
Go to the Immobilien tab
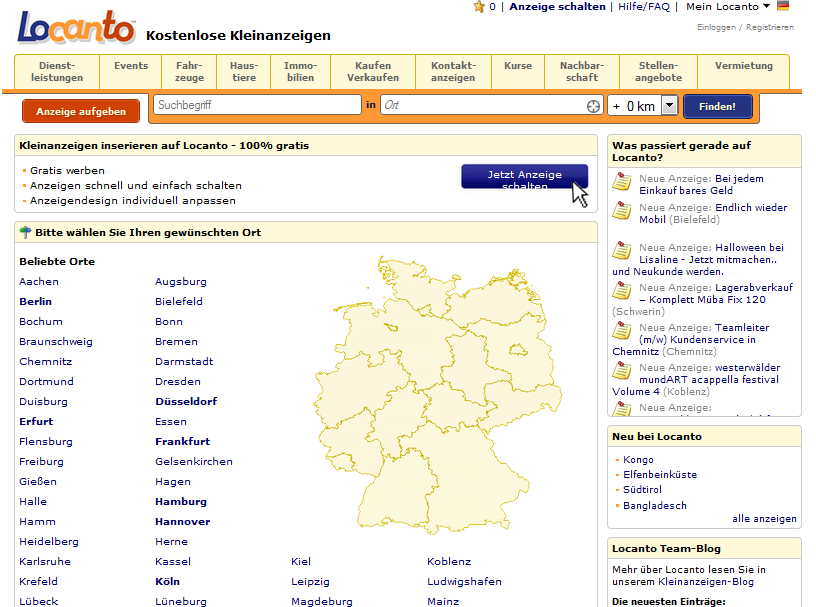[x=300, y=72]
